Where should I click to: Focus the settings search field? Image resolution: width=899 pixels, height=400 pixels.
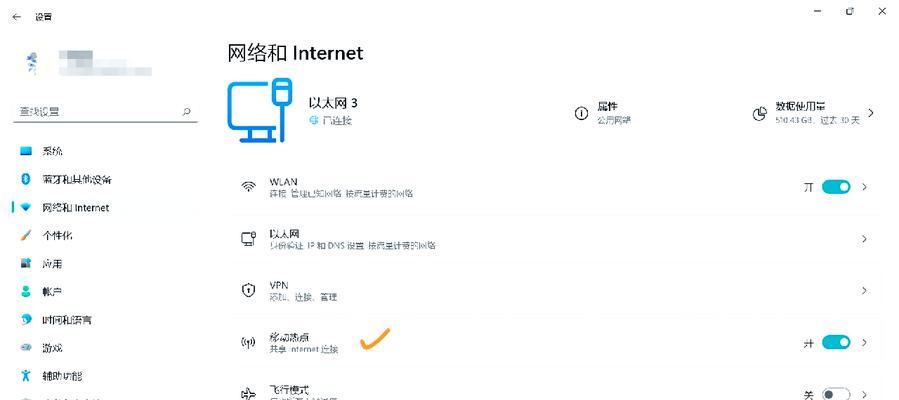(105, 112)
